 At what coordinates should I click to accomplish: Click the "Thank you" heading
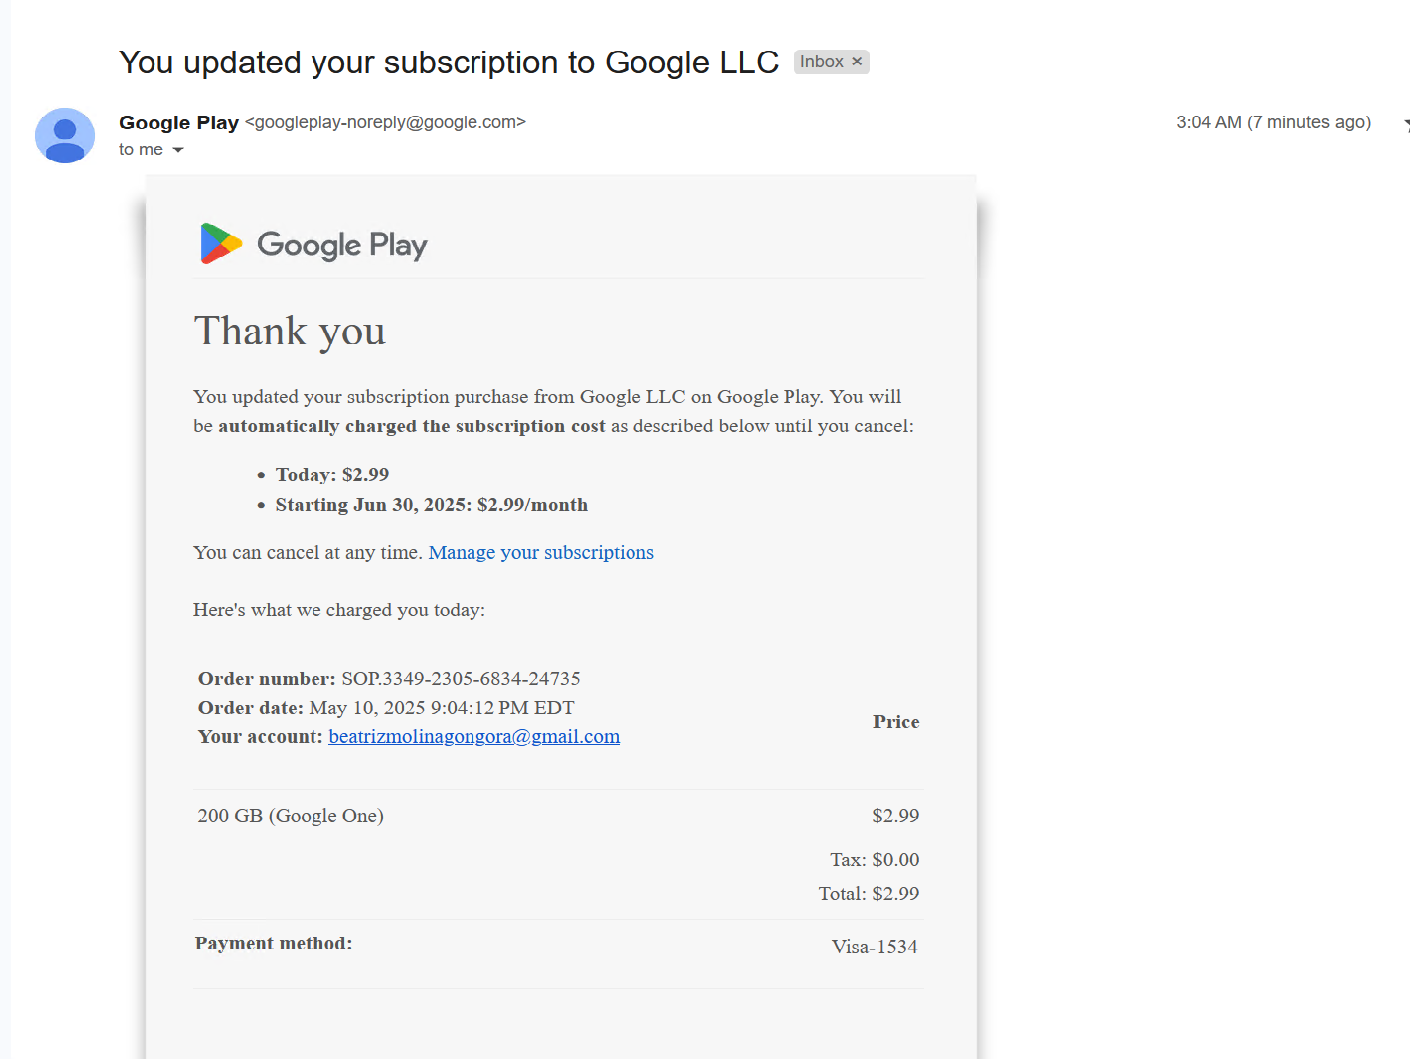[289, 331]
